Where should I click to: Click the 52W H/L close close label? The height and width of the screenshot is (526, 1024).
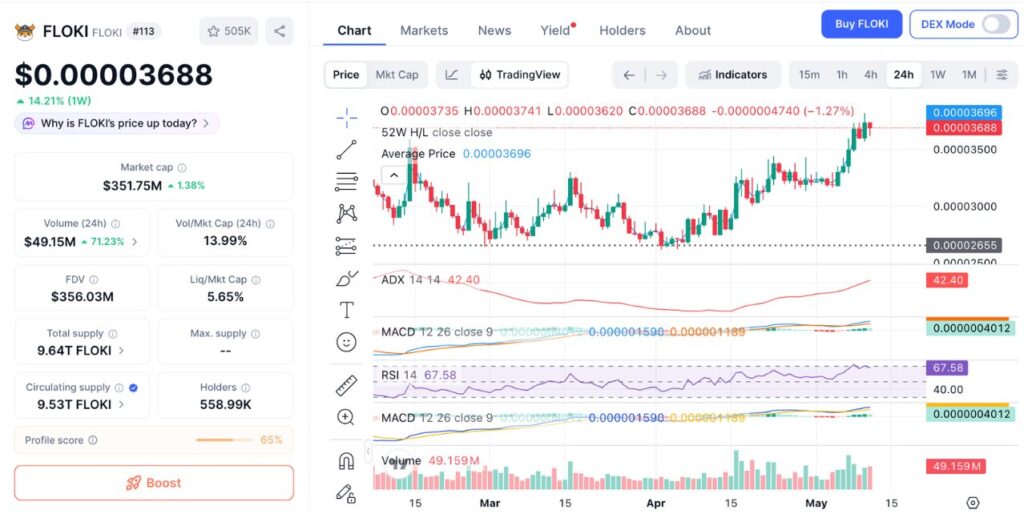point(437,133)
